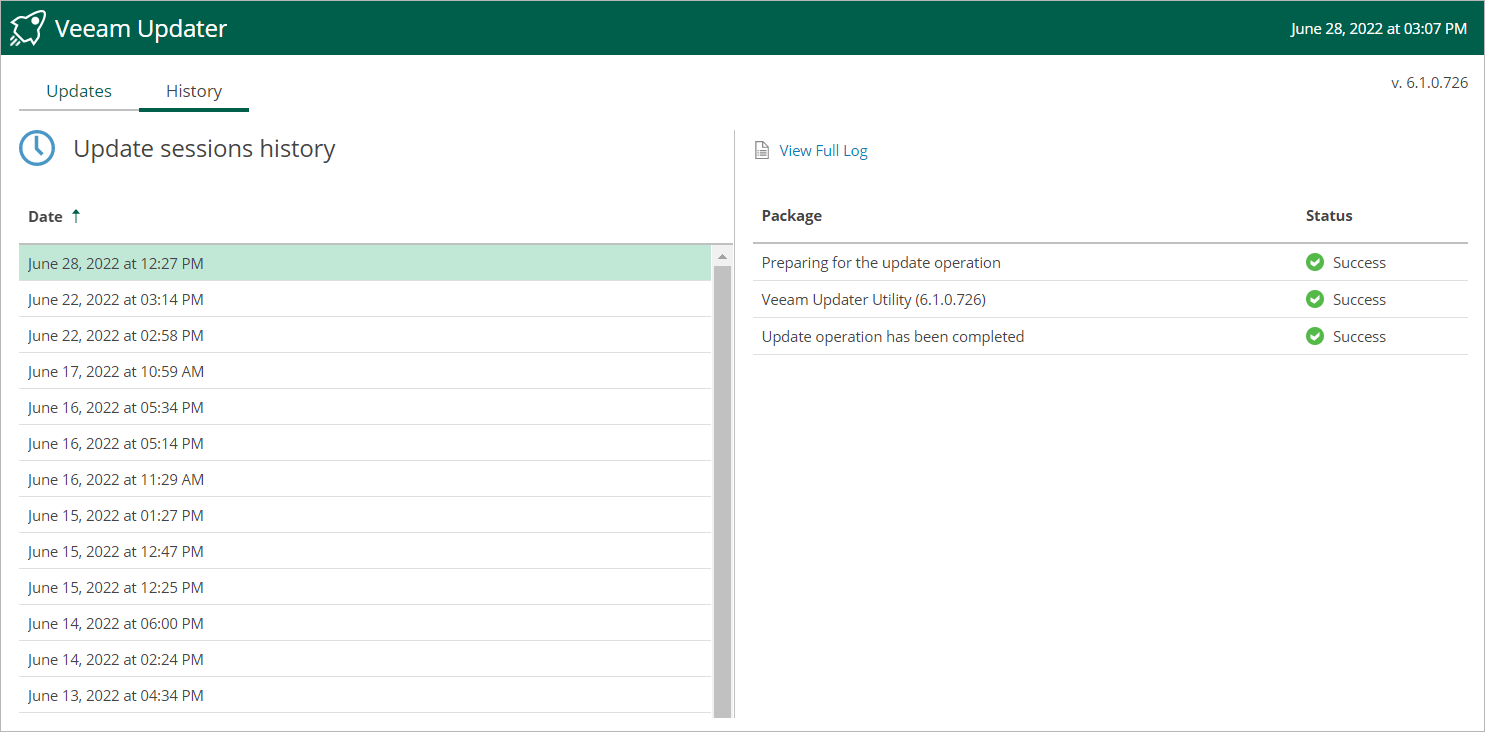
Task: Sort sessions by the Date column header
Action: click(x=45, y=217)
